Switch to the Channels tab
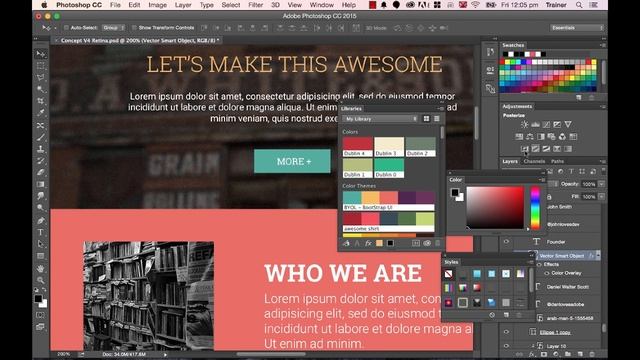The image size is (640, 360). 534,162
